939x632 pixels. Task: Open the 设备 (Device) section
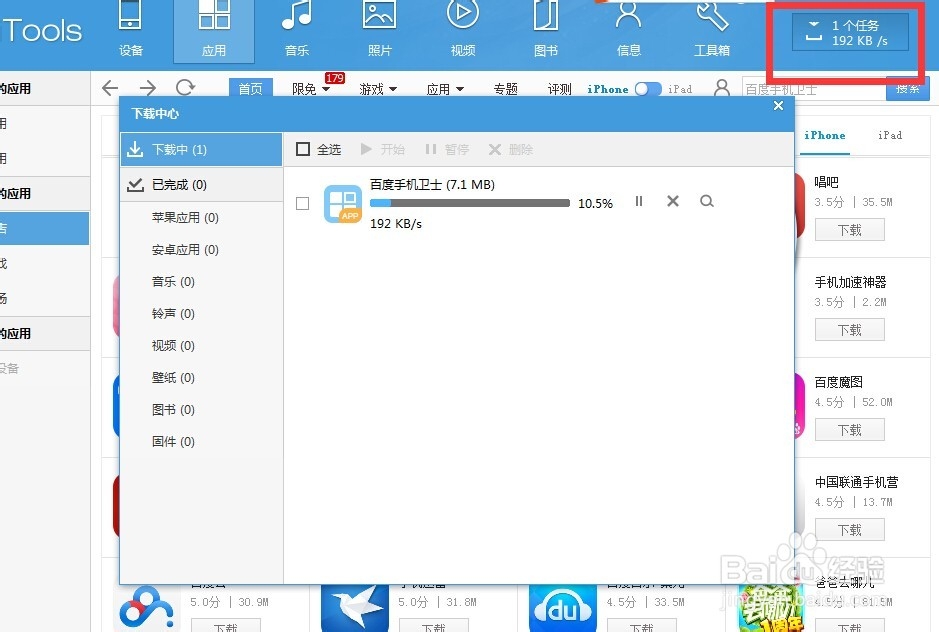(x=131, y=30)
